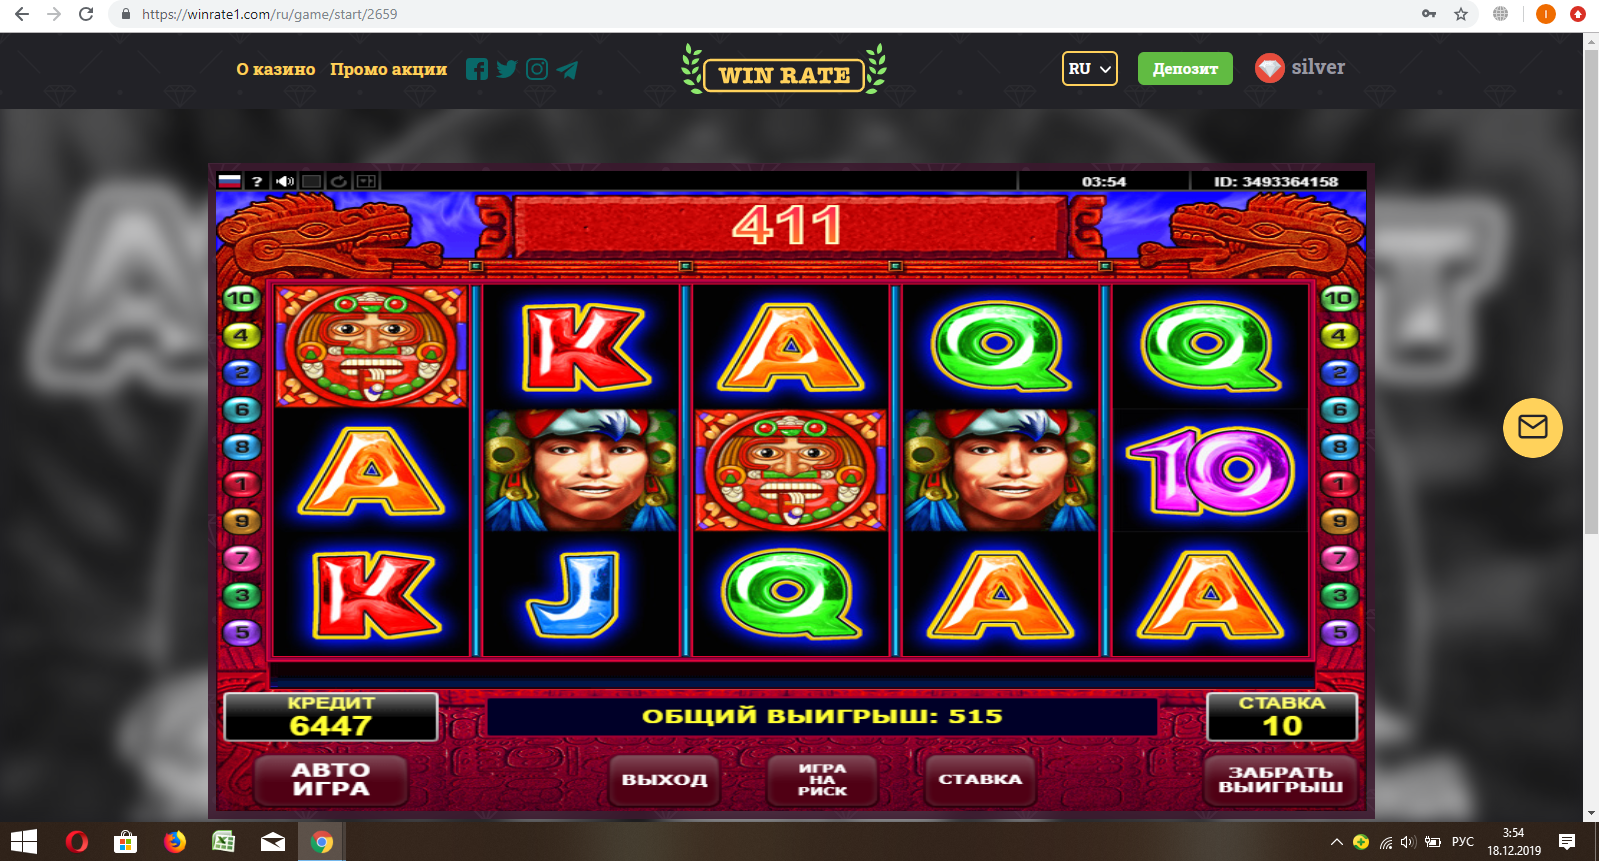This screenshot has height=861, width=1599.
Task: Open the yellow mail chat bubble
Action: [x=1532, y=427]
